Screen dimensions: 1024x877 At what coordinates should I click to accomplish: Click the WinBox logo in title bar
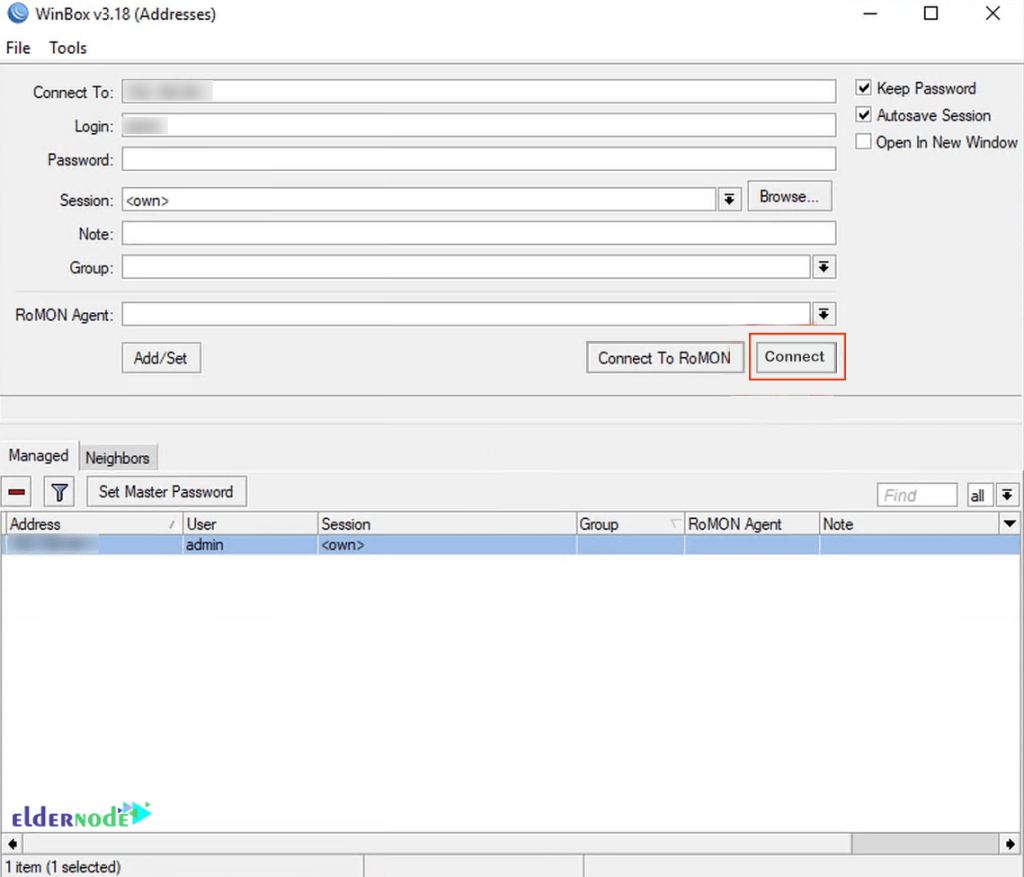[x=18, y=13]
